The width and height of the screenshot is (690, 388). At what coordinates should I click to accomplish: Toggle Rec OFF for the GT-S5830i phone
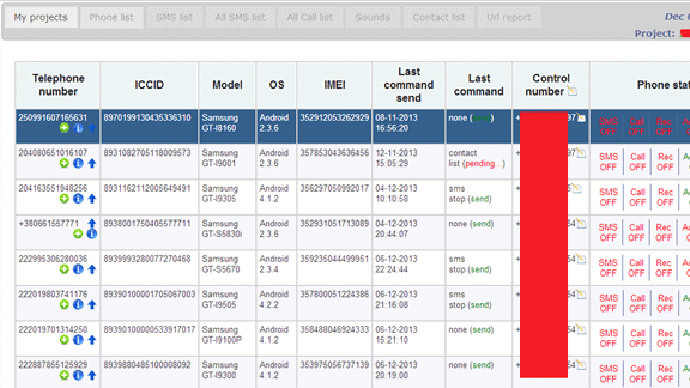pos(664,232)
